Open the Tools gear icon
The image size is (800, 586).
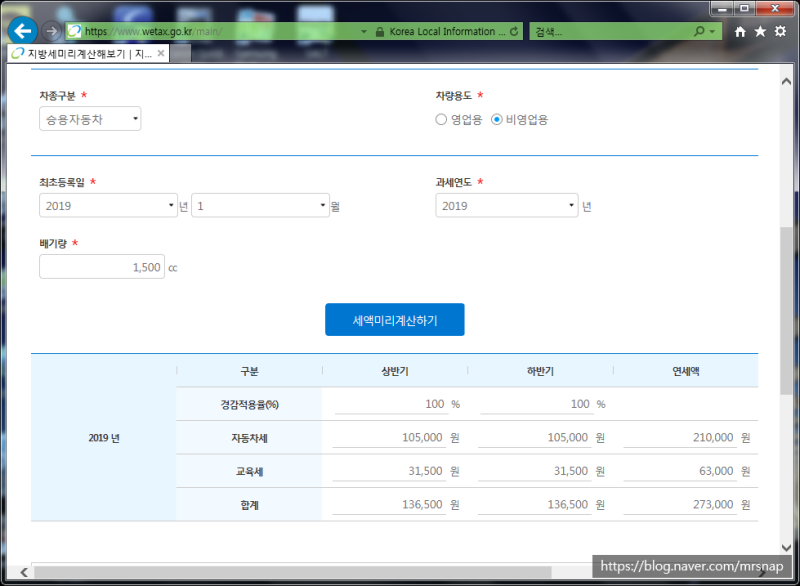(x=780, y=32)
